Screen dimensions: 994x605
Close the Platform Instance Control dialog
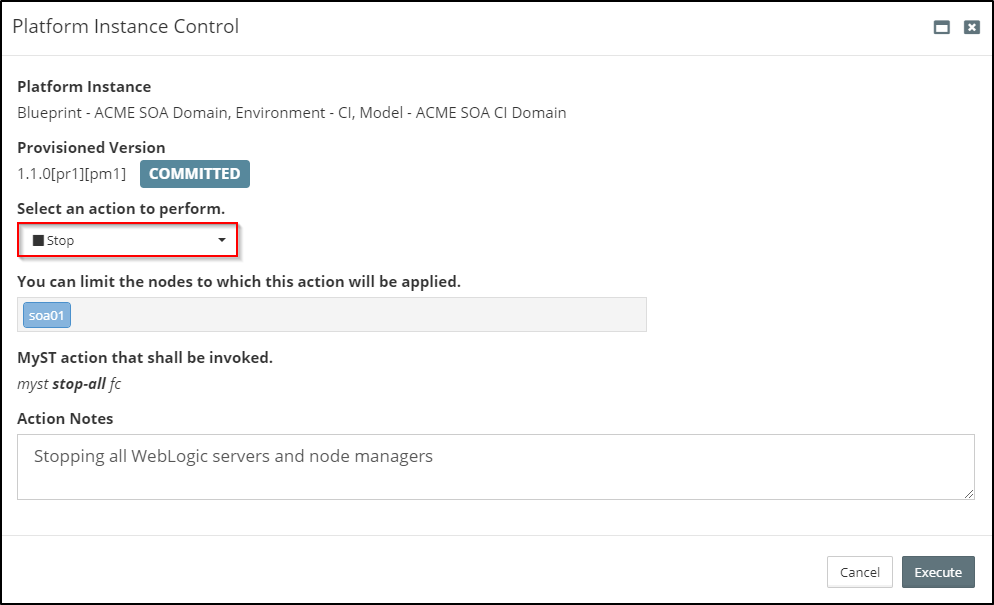pyautogui.click(x=971, y=28)
